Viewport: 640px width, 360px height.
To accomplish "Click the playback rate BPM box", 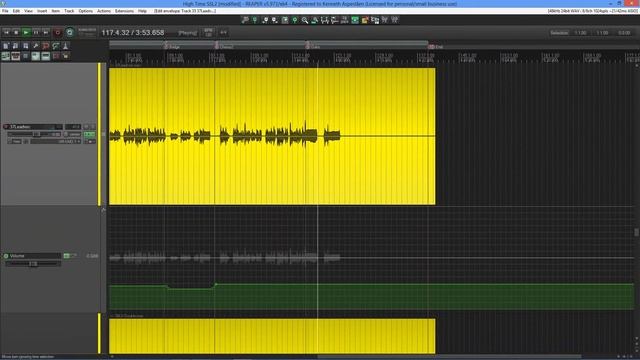I will (x=208, y=32).
